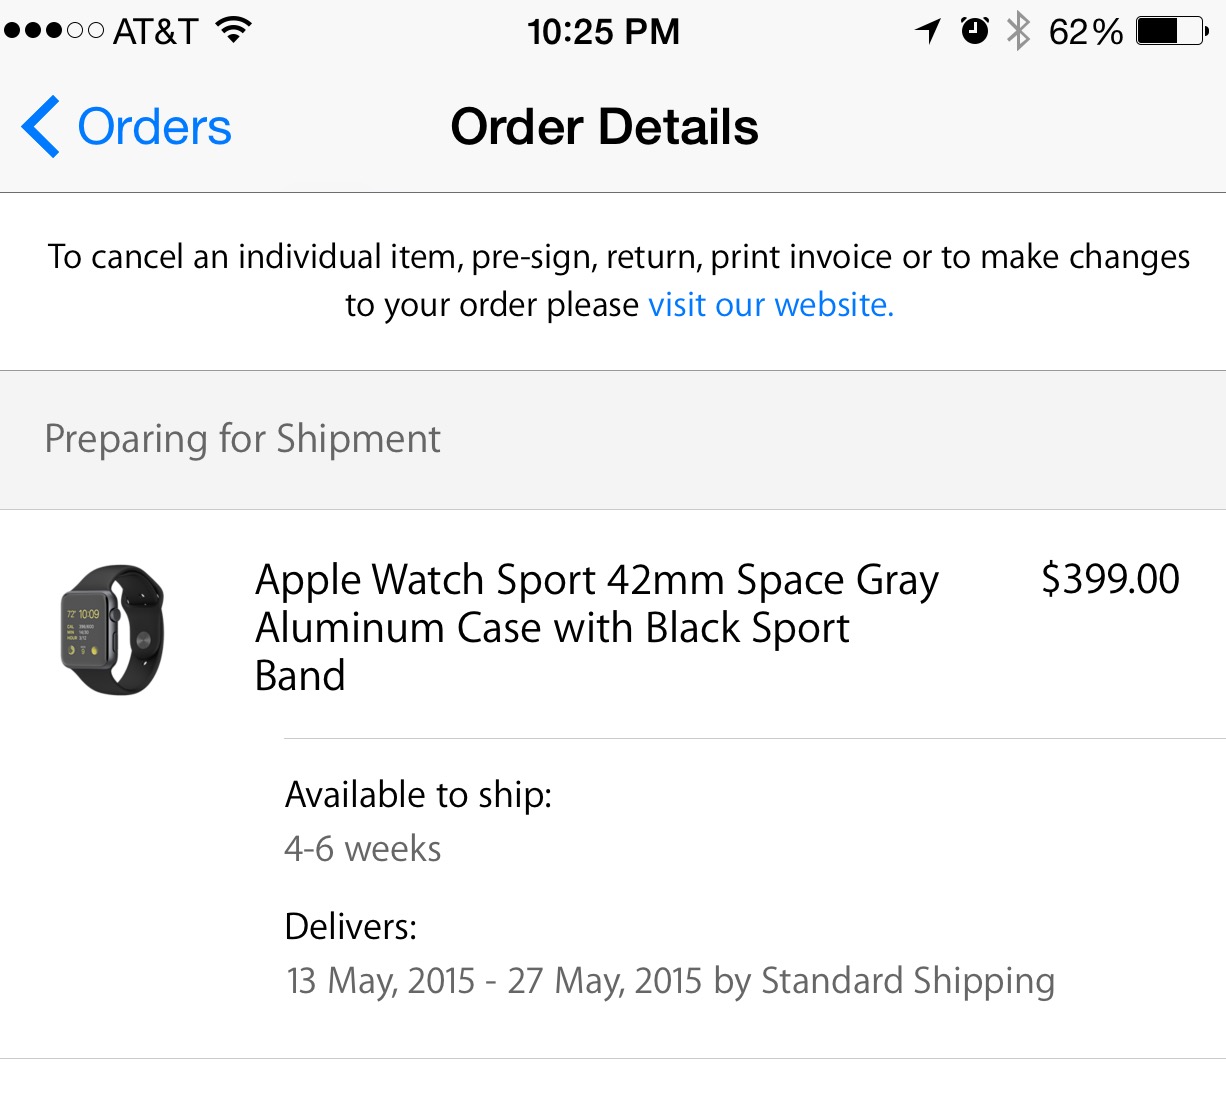Tap the alarm clock status icon
The height and width of the screenshot is (1098, 1226).
click(x=975, y=31)
